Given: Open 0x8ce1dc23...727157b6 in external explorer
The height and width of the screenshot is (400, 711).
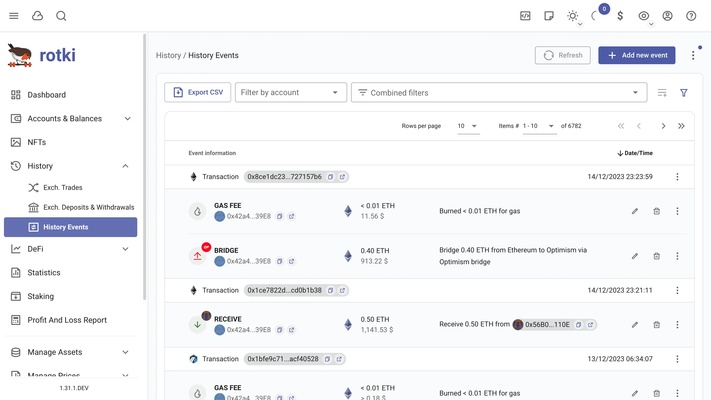Looking at the screenshot, I should tap(342, 177).
